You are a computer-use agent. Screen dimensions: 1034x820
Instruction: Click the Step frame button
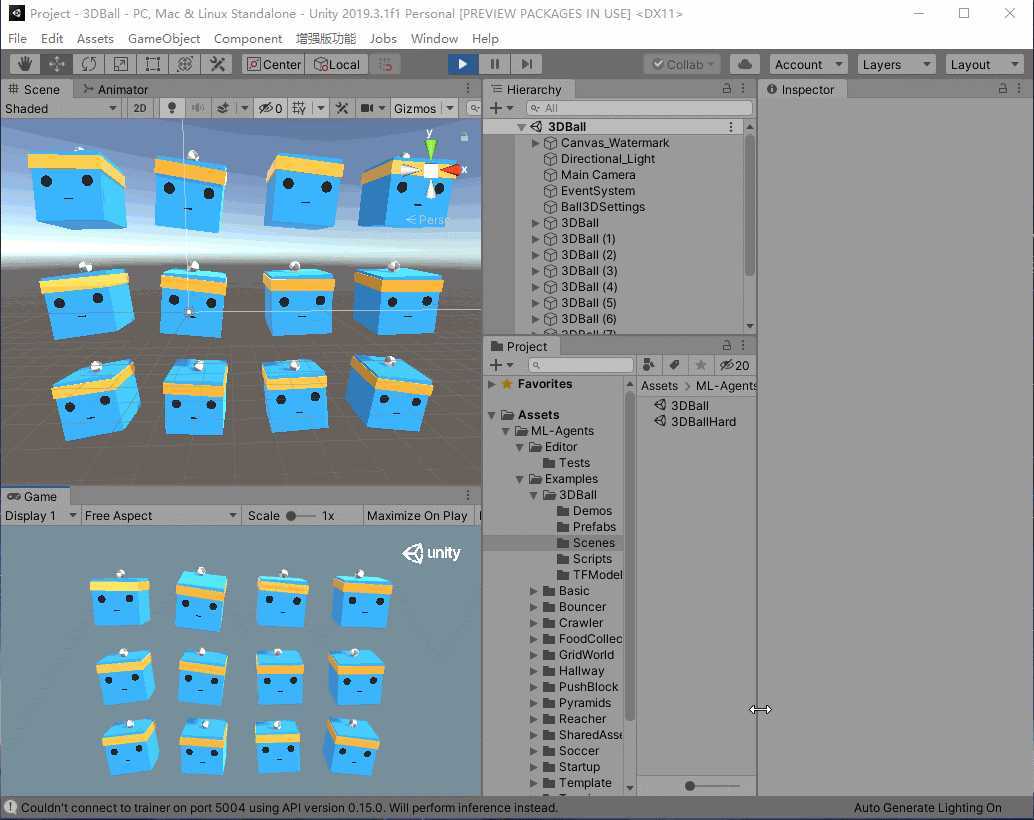click(527, 64)
